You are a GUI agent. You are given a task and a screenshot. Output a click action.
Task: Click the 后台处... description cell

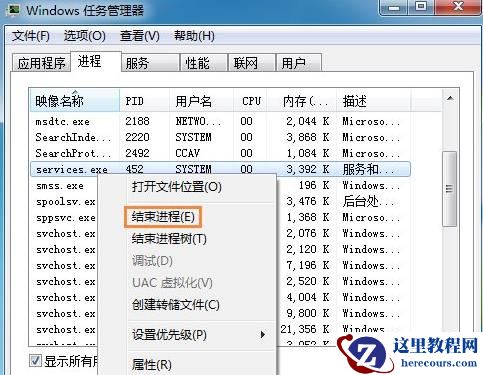coord(368,201)
